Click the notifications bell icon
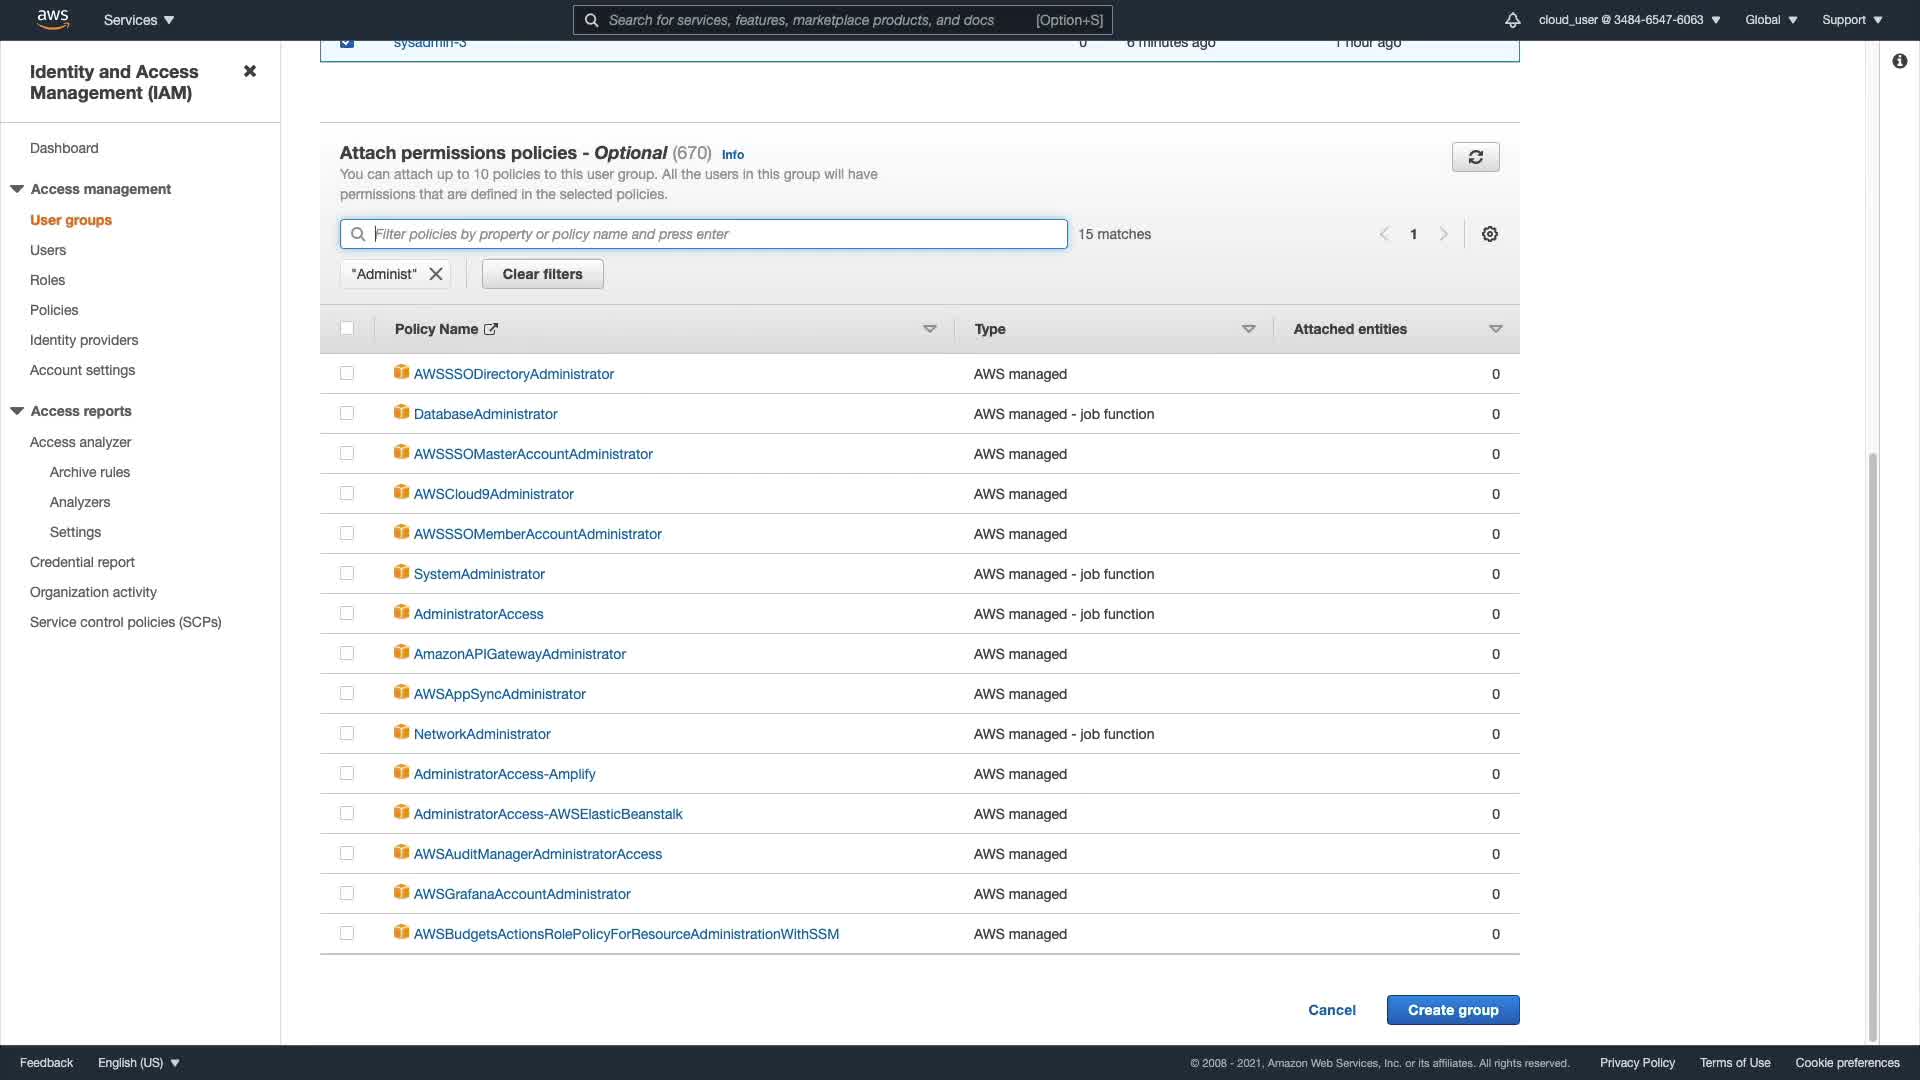This screenshot has height=1080, width=1920. click(1512, 20)
